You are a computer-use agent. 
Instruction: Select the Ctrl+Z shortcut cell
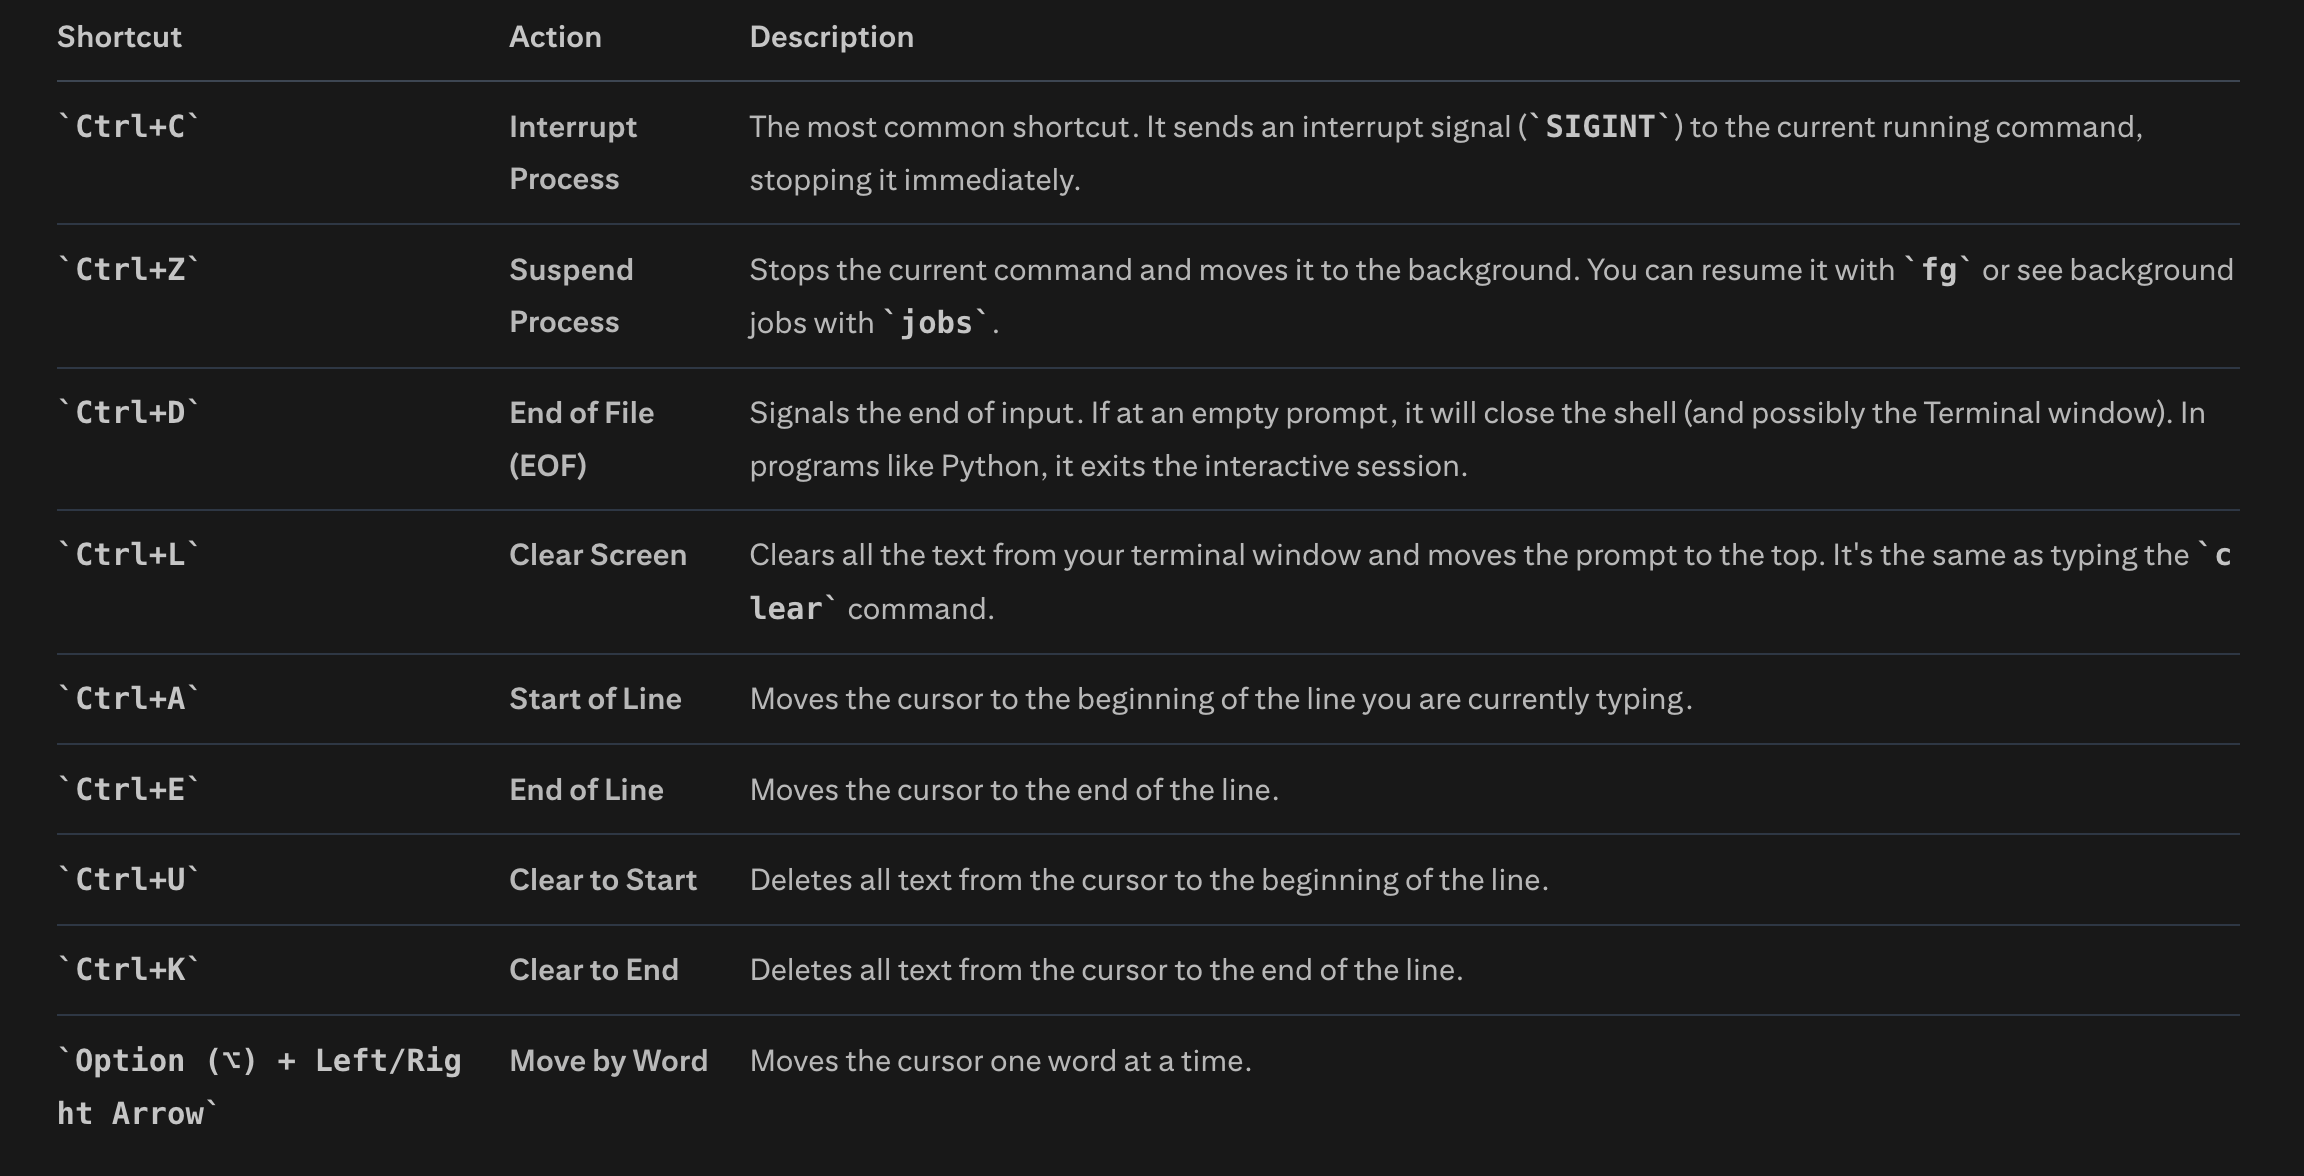click(x=129, y=269)
